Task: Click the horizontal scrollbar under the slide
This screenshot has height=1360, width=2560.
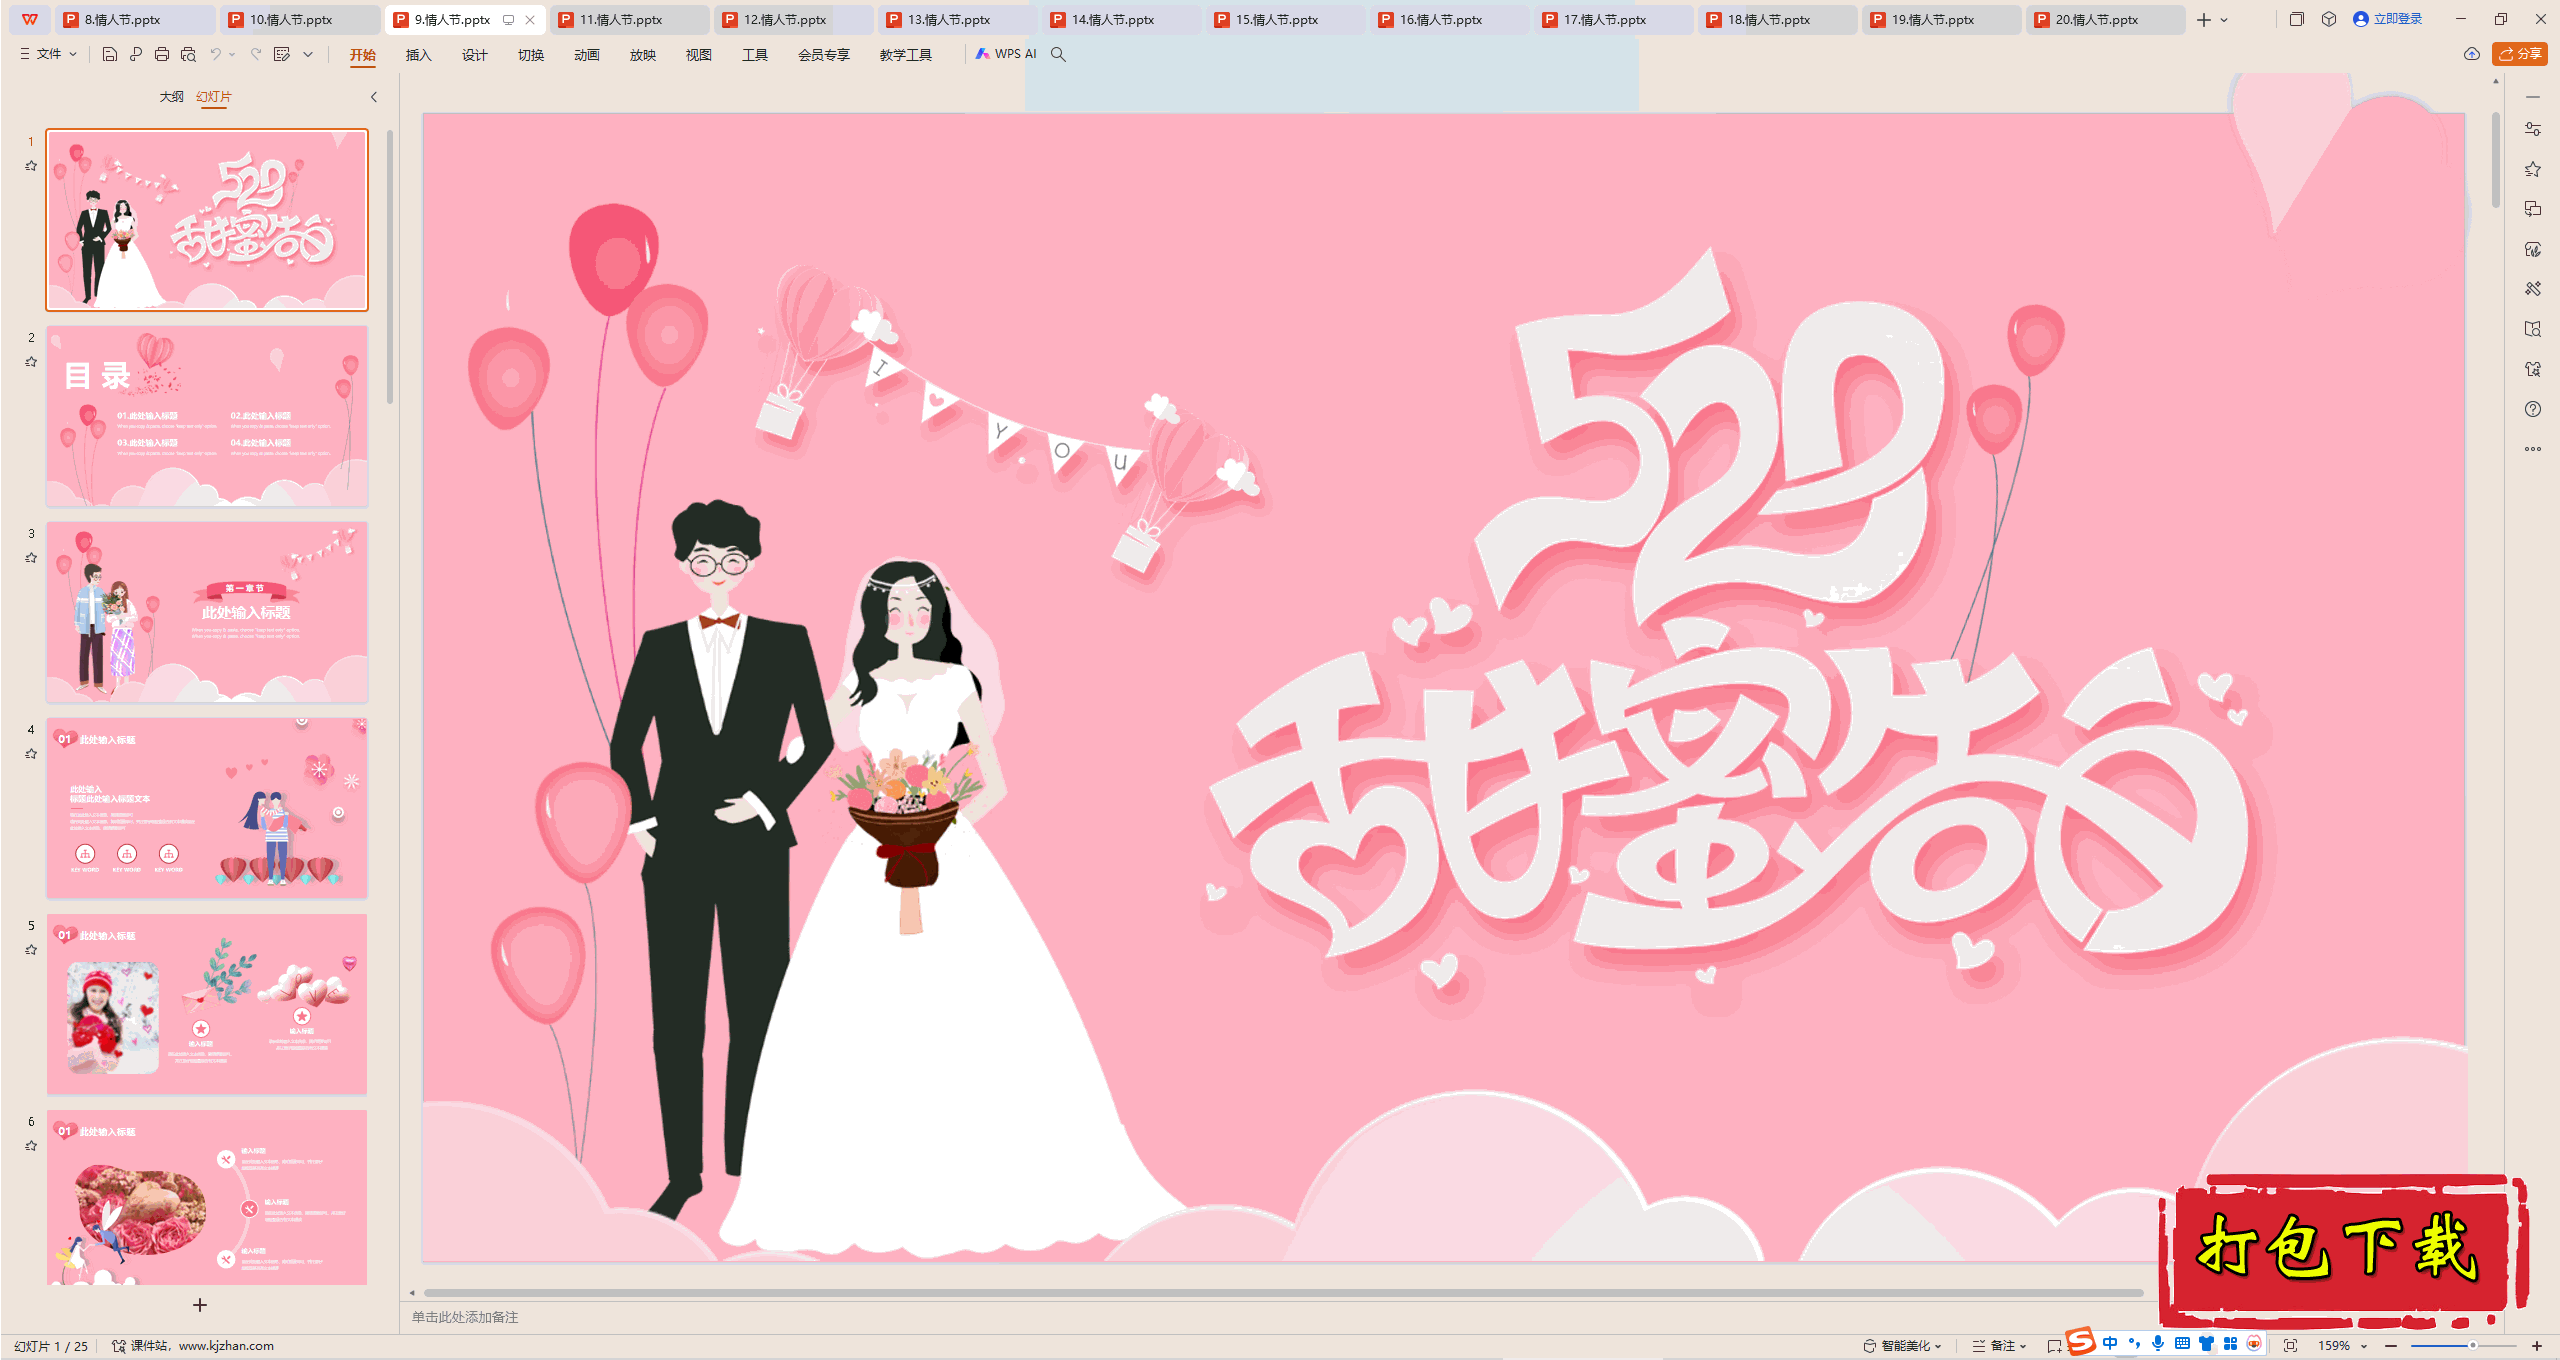Action: 1283,1293
